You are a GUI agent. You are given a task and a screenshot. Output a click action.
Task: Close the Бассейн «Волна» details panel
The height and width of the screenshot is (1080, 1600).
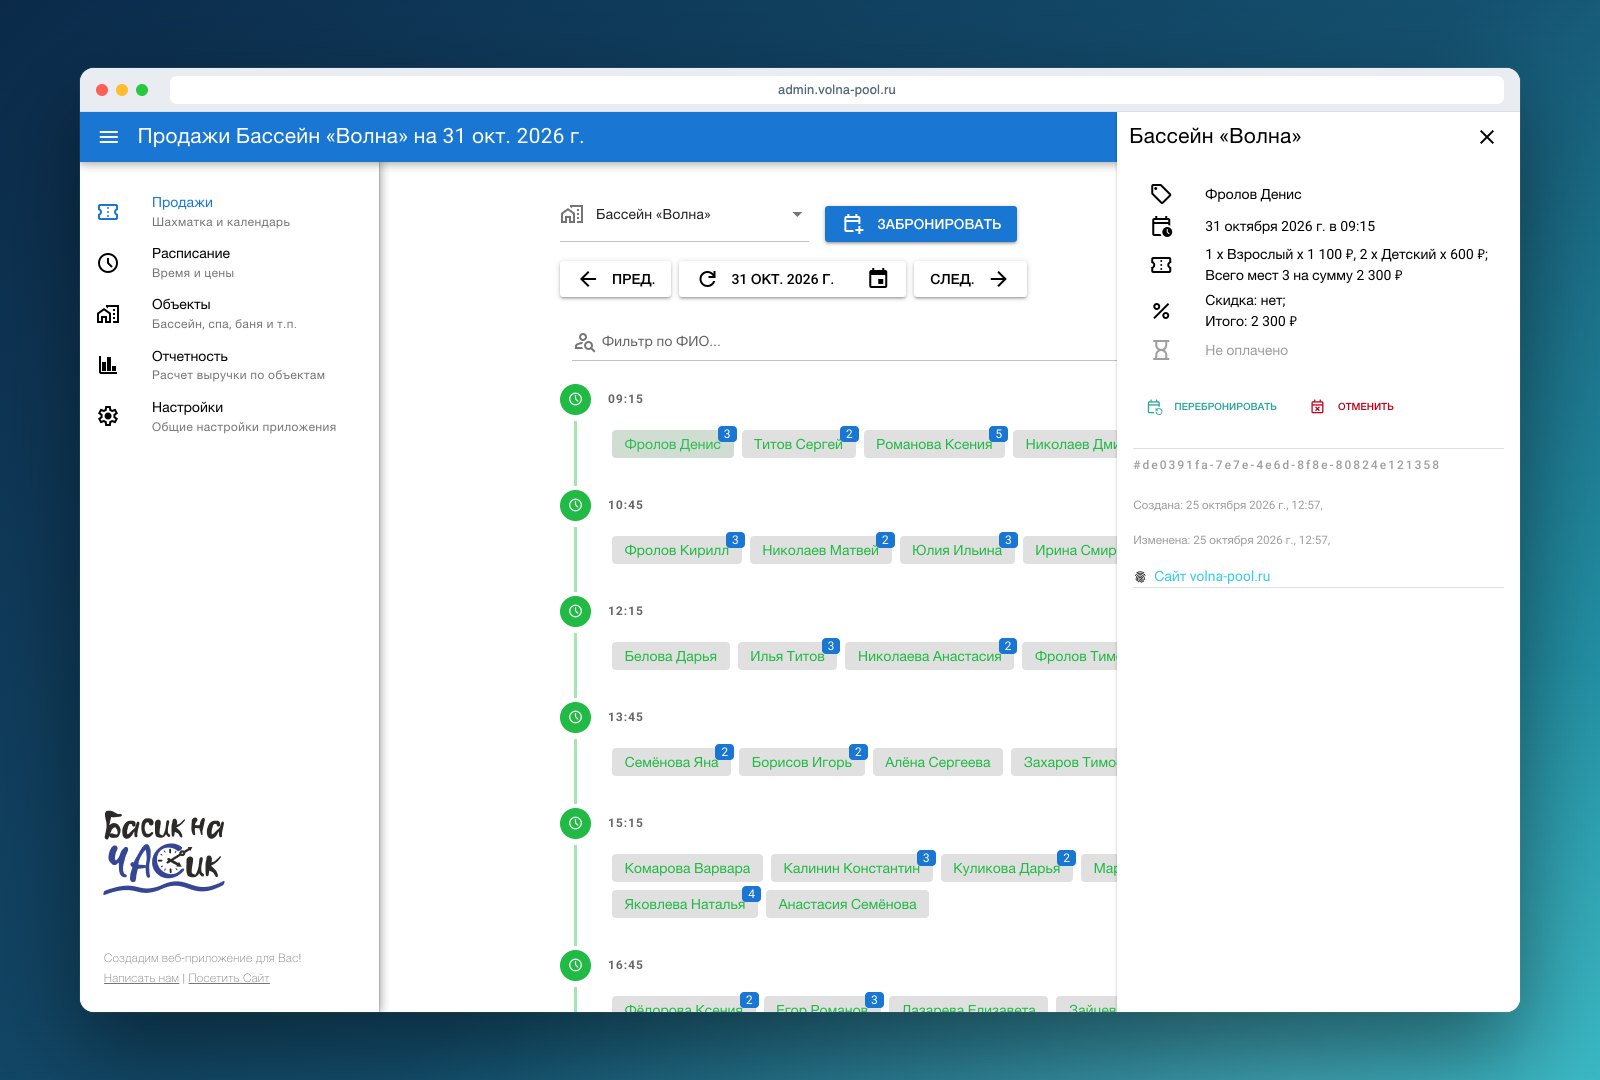pos(1487,137)
